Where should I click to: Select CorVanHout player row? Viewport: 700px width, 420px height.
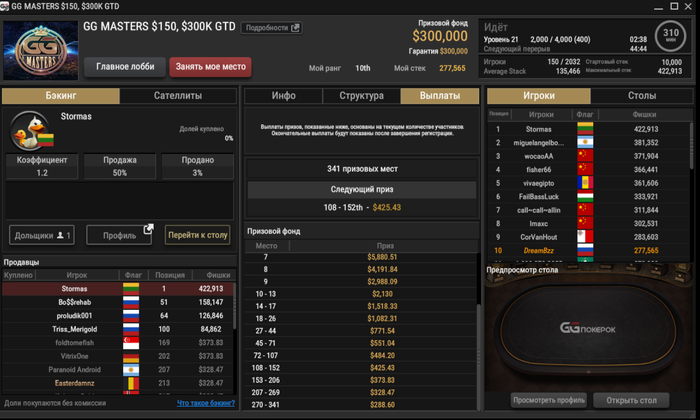(588, 237)
